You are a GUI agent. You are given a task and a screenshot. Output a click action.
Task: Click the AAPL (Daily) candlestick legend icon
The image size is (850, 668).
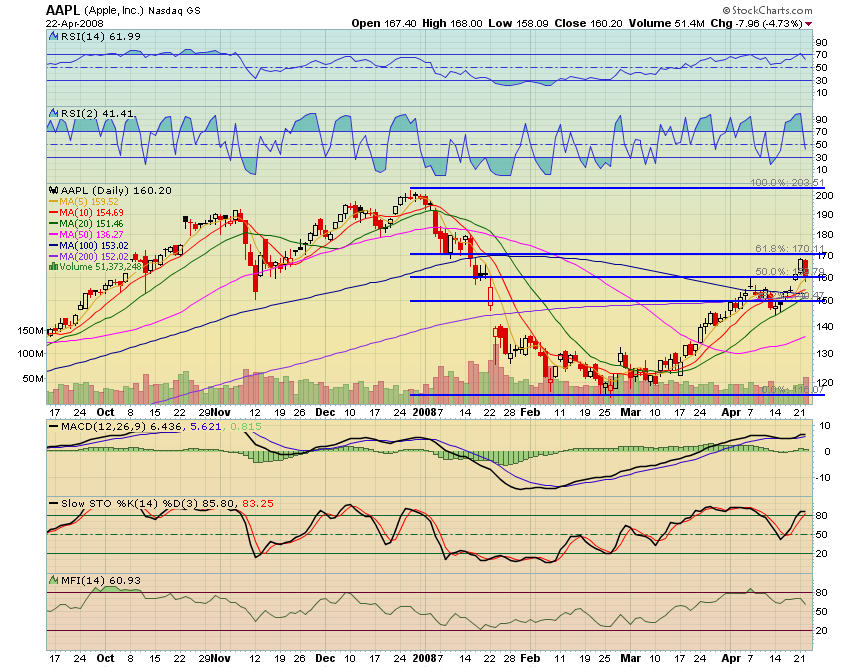click(53, 190)
